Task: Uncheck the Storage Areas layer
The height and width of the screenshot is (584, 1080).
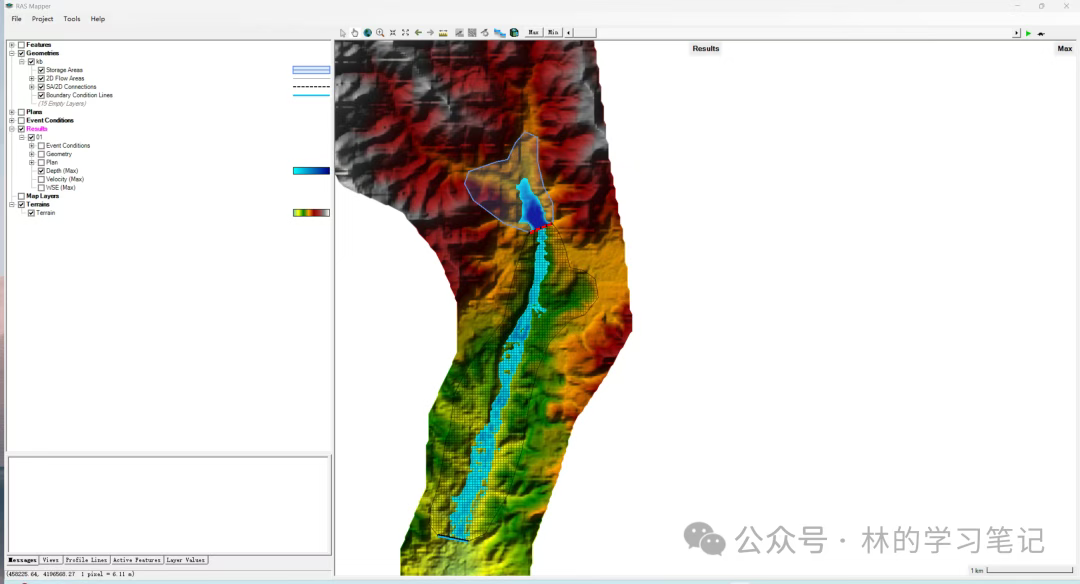Action: click(x=41, y=70)
